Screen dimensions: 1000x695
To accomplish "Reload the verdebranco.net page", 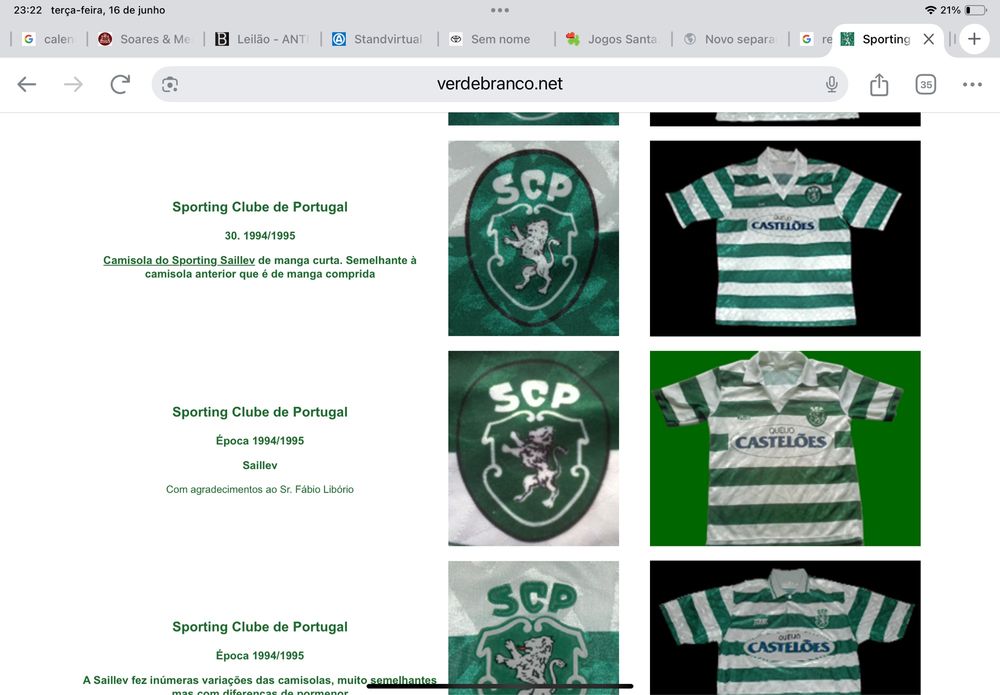I will pos(120,84).
